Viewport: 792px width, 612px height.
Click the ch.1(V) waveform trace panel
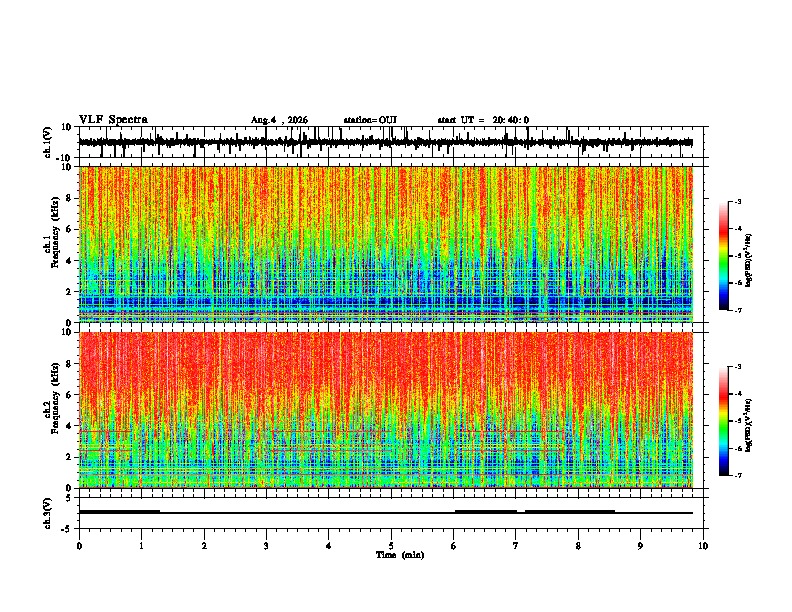pos(391,142)
